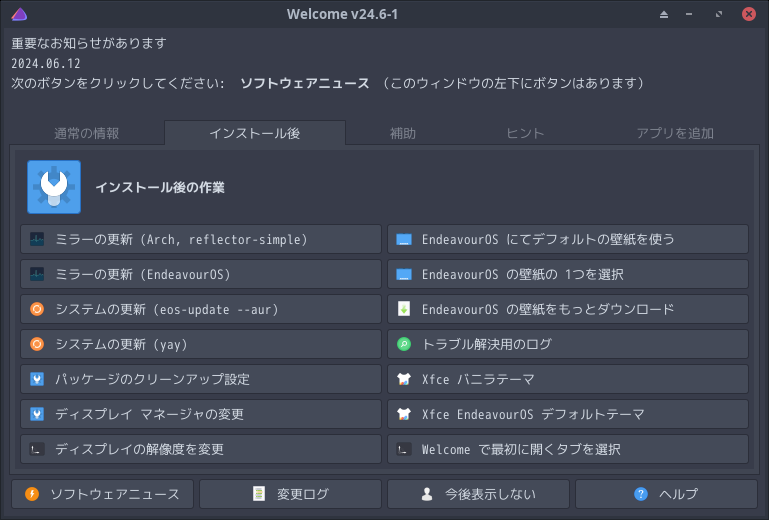Click the lightning icon on ソフトウェアニュース button
Viewport: 769px width, 520px height.
tap(32, 494)
